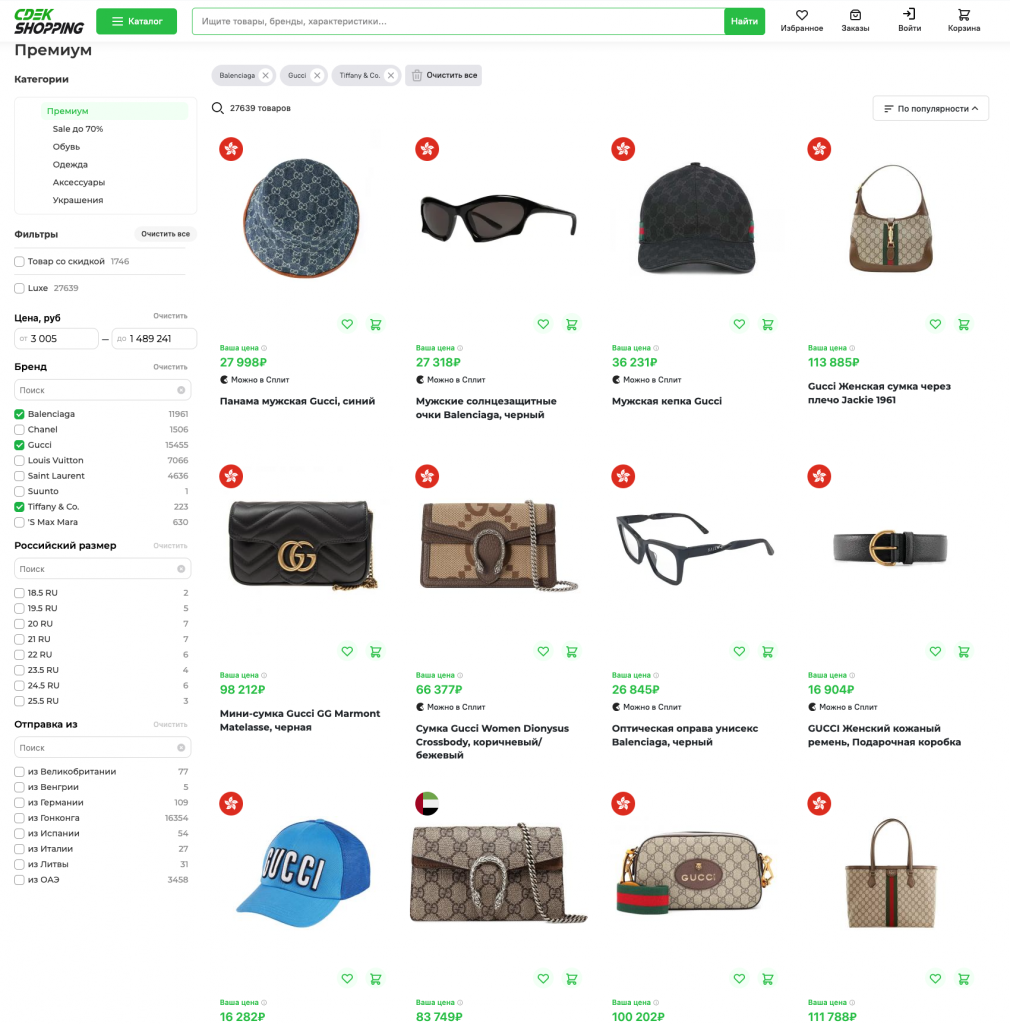Uncheck the Gucci brand checkbox
Screen dimensions: 1010x1024
pyautogui.click(x=19, y=445)
